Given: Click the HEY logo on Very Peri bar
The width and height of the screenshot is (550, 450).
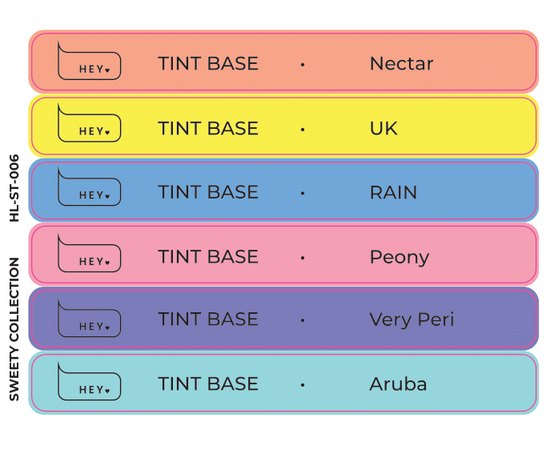Looking at the screenshot, I should pos(89,318).
